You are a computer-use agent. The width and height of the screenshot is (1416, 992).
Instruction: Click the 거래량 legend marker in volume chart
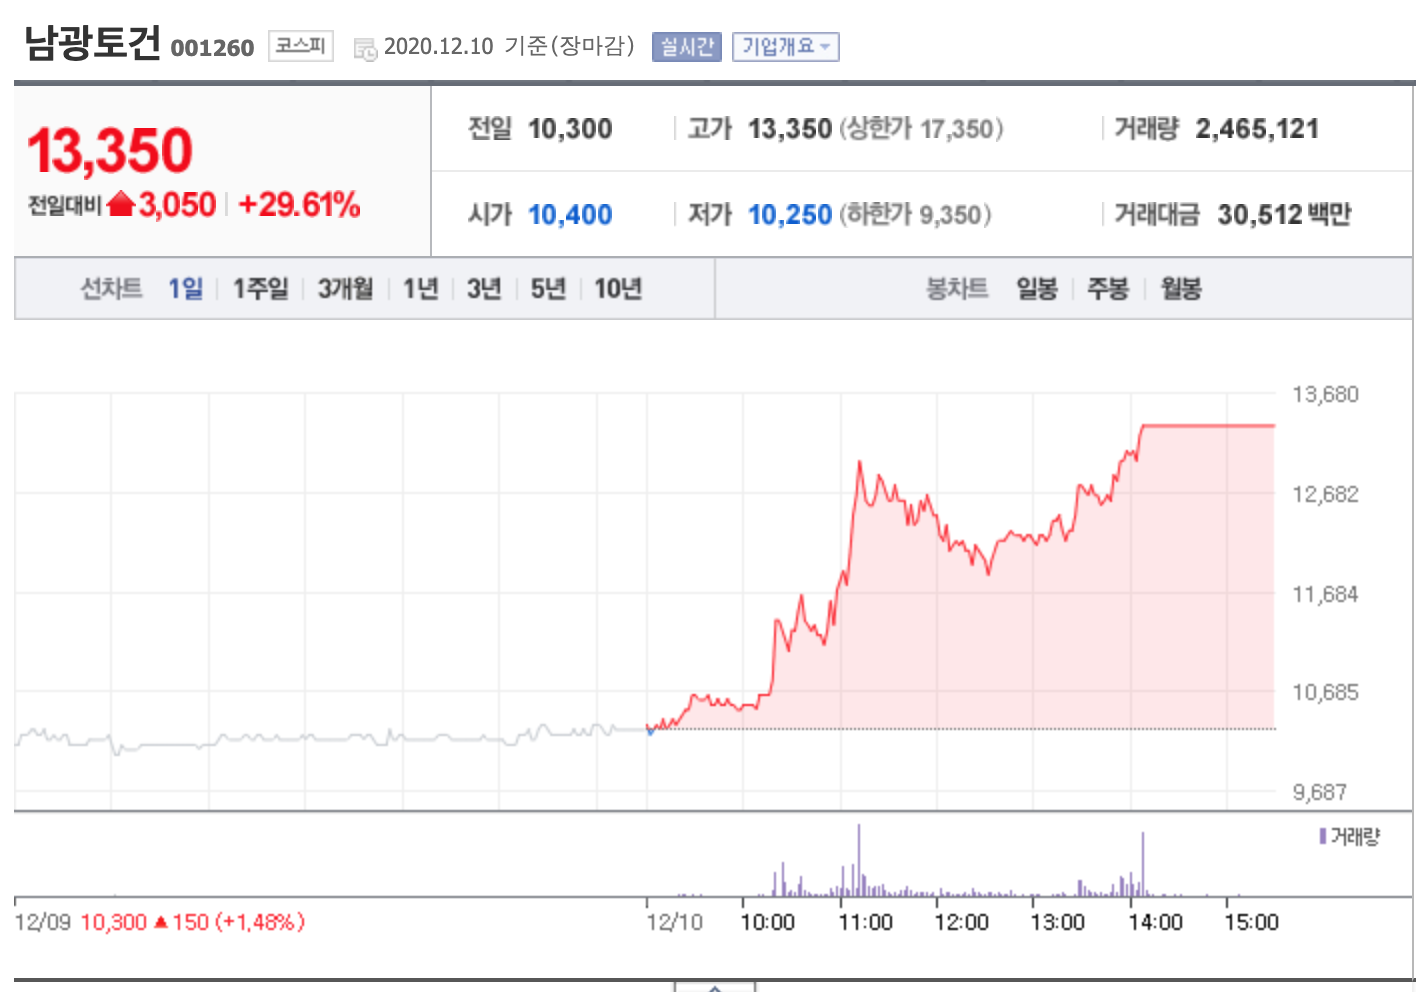coord(1323,836)
